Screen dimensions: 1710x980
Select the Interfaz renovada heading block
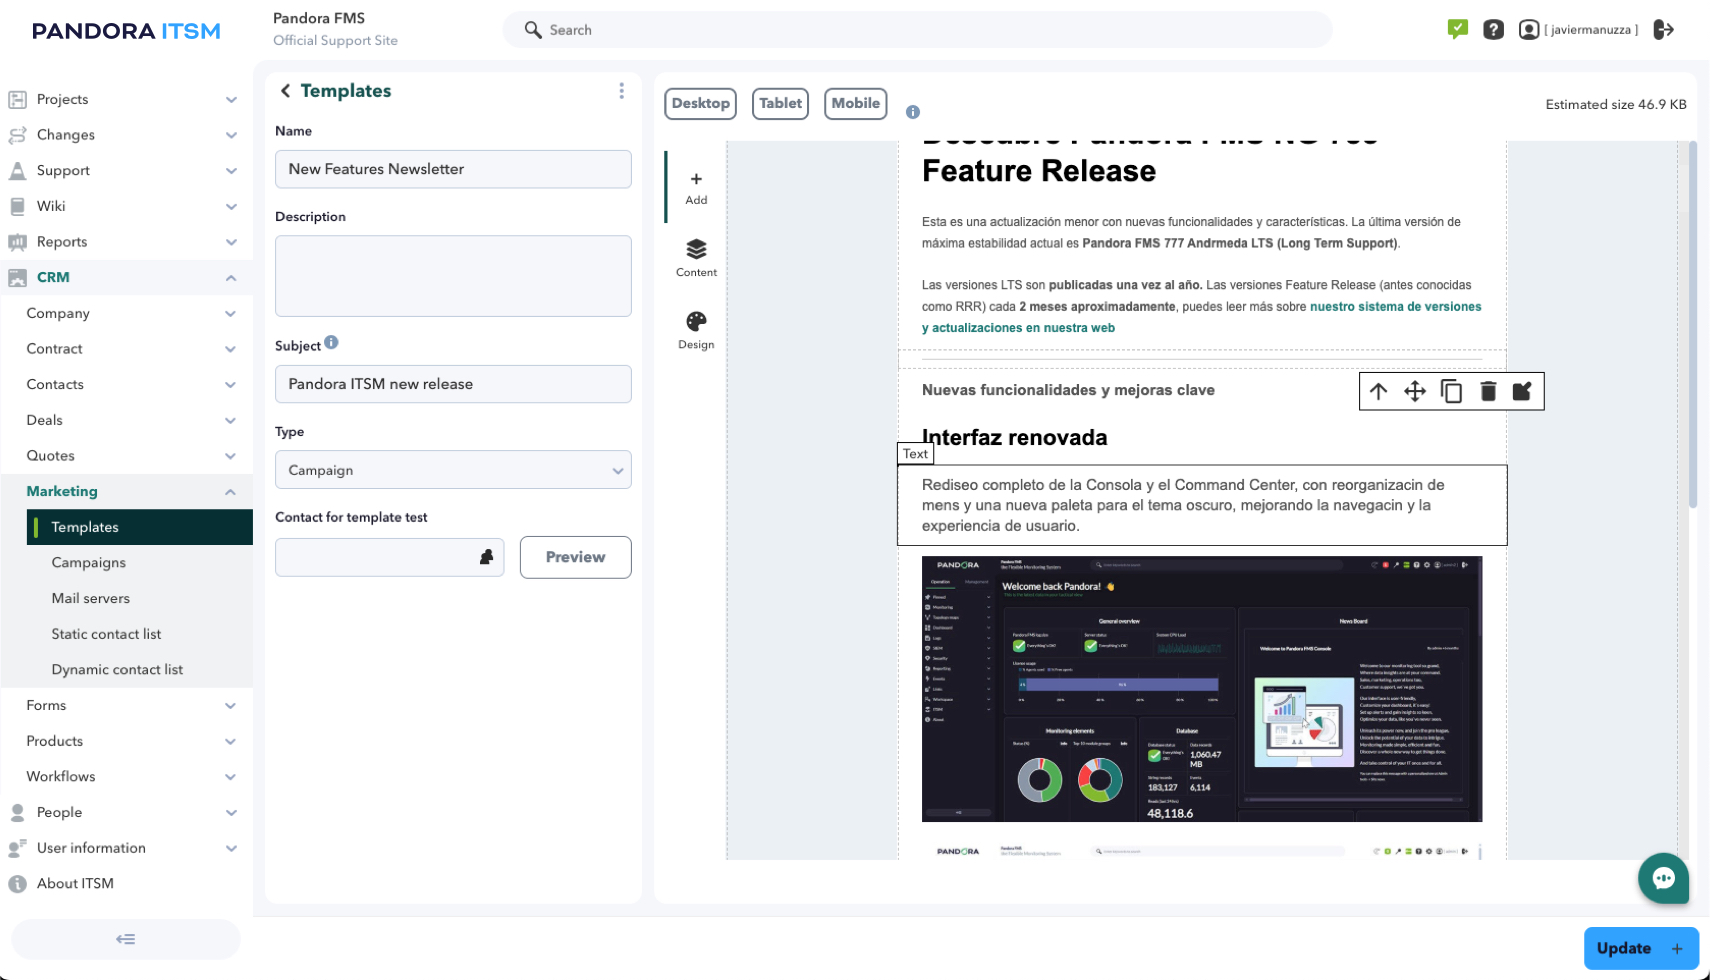1014,438
